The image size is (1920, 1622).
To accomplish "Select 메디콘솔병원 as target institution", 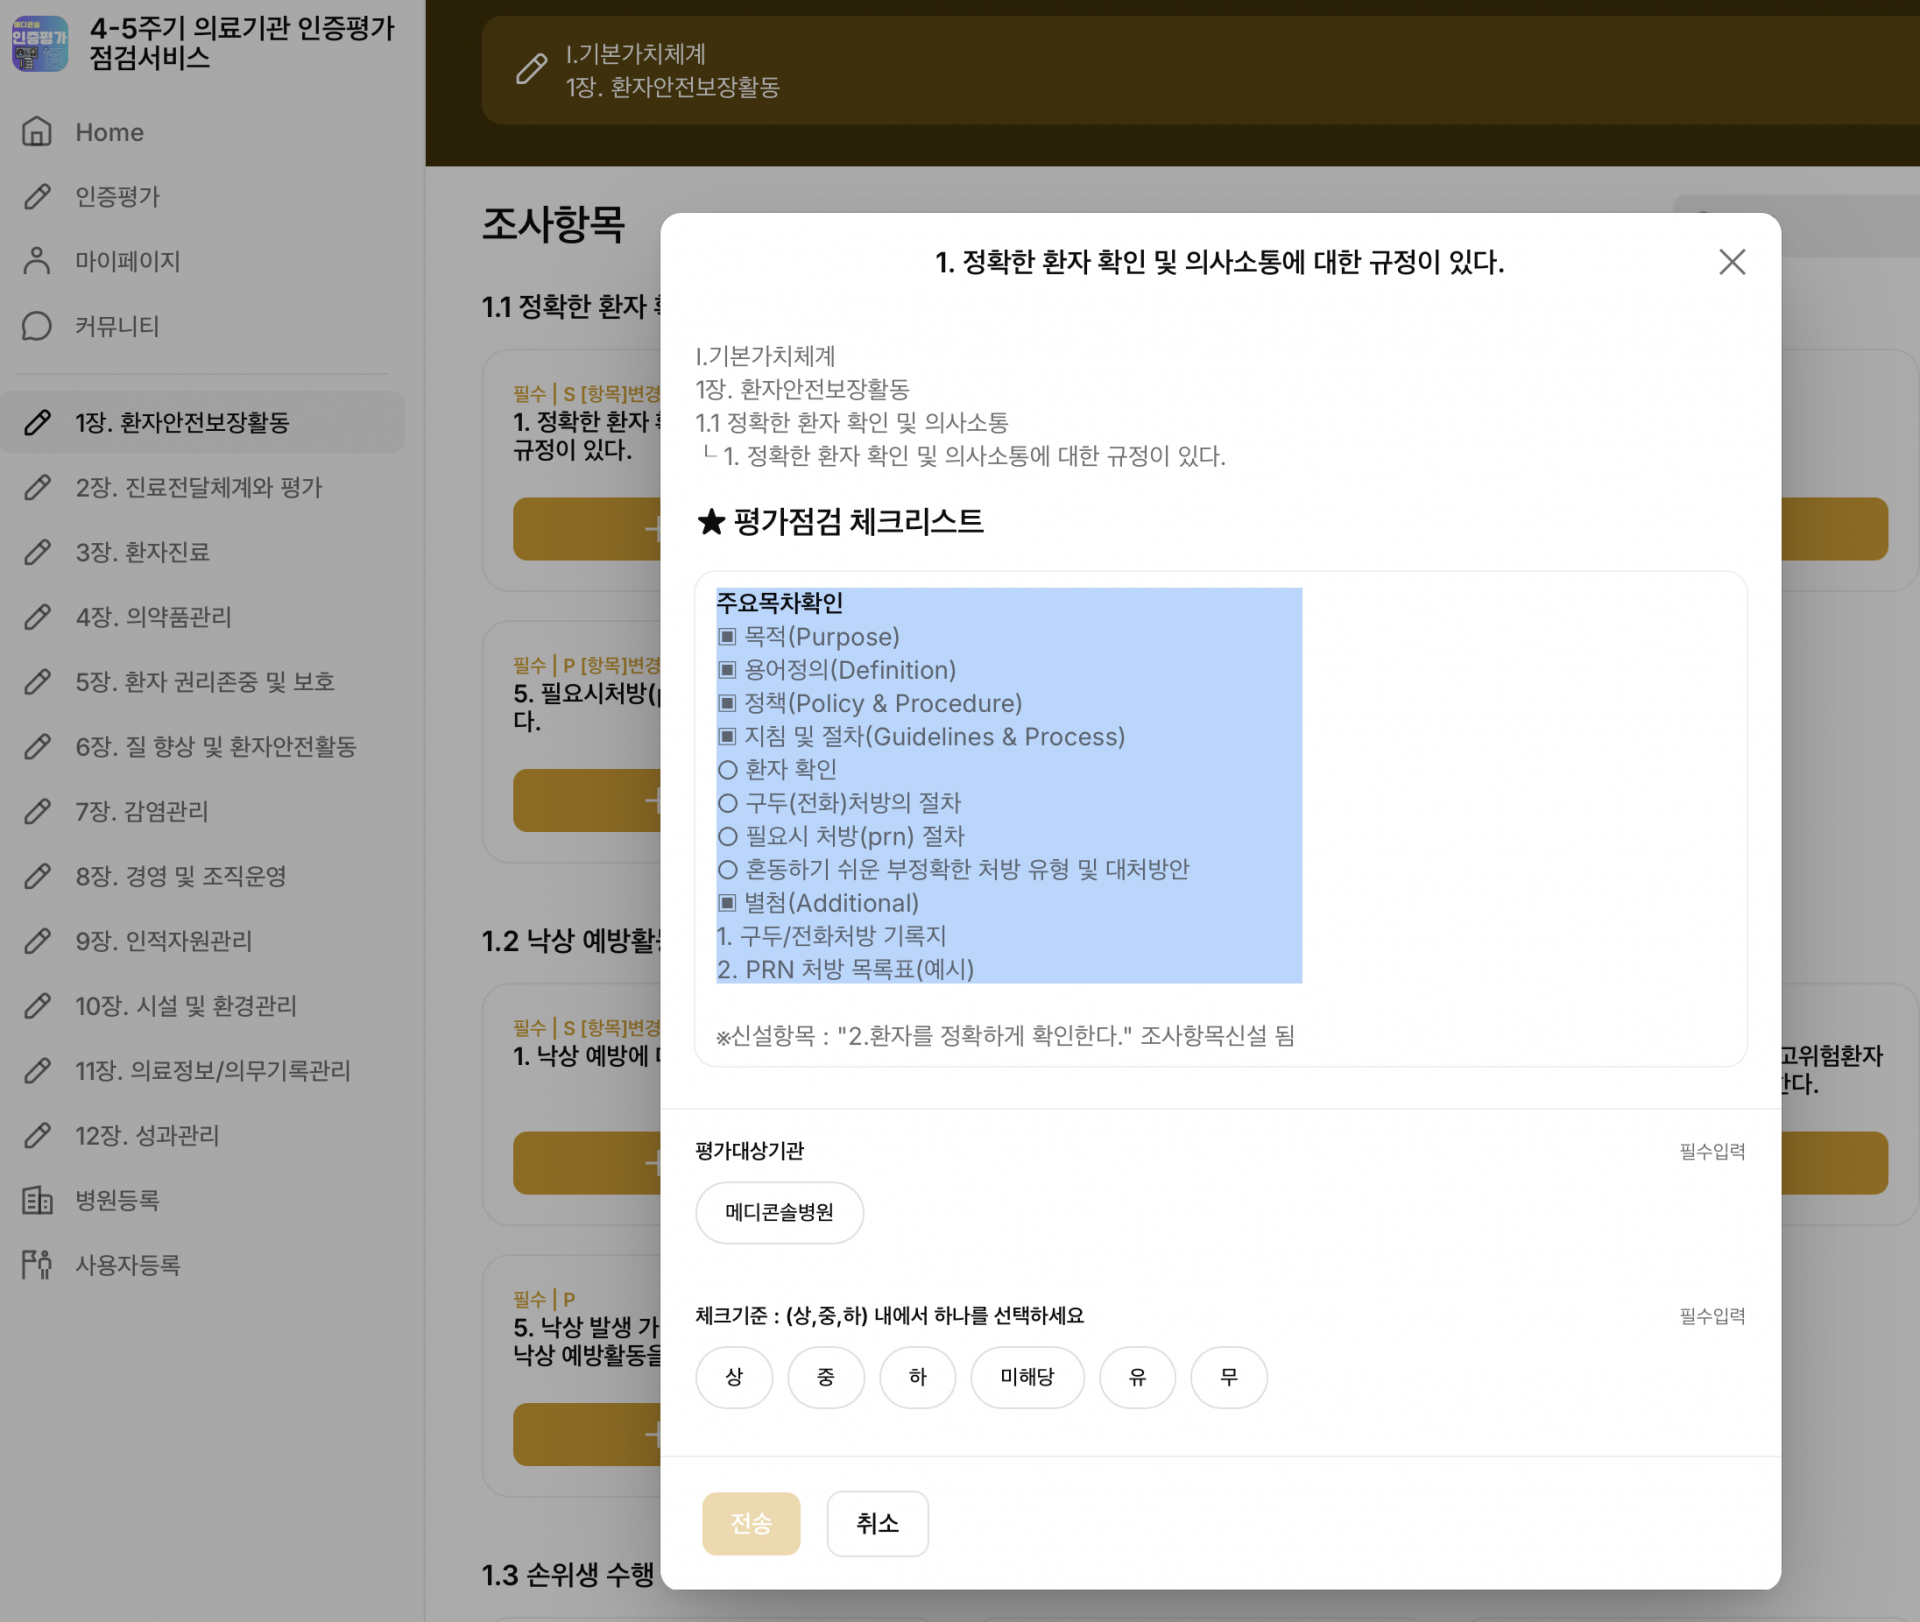I will coord(779,1212).
